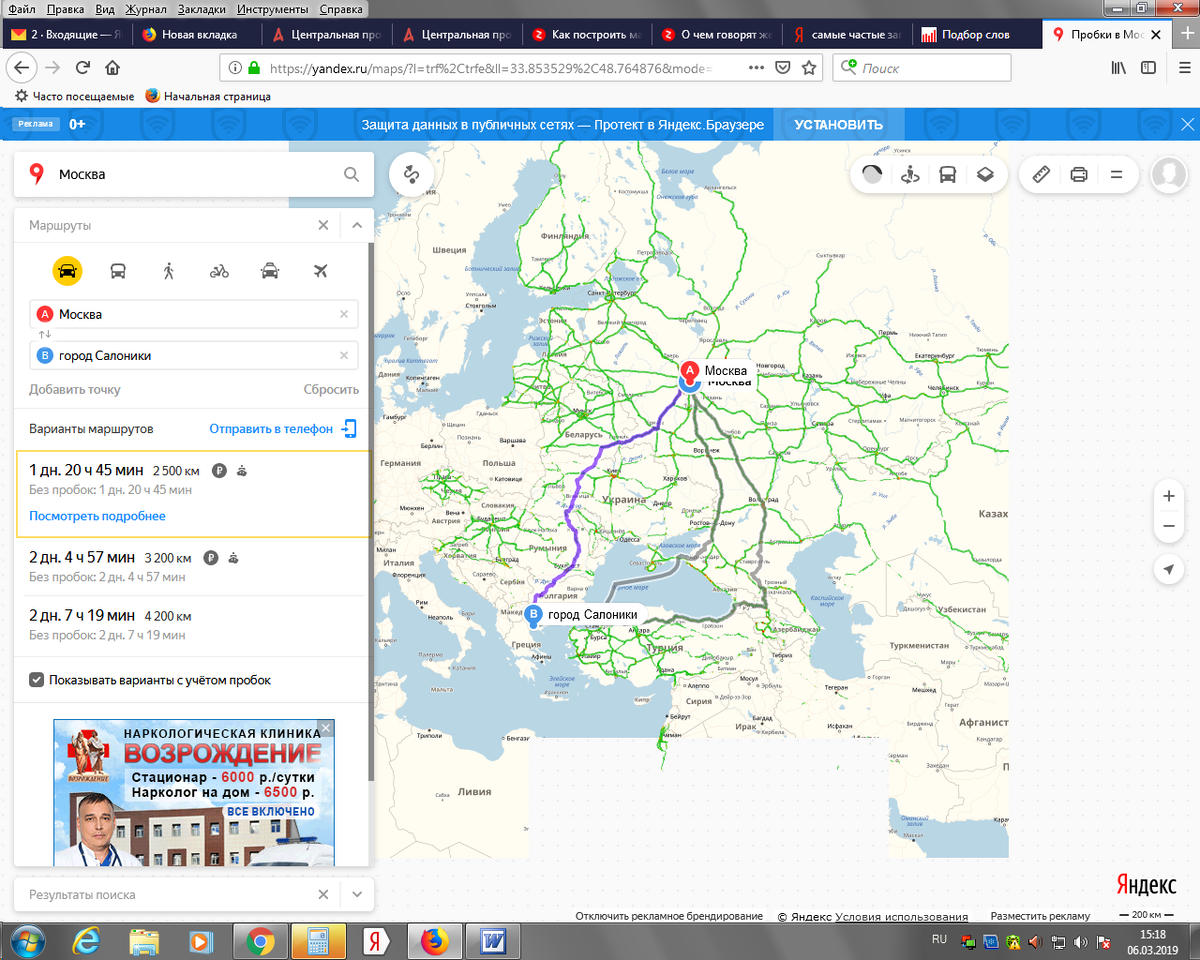Viewport: 1200px width, 960px height.
Task: Click the point A Москва route field
Action: (192, 314)
